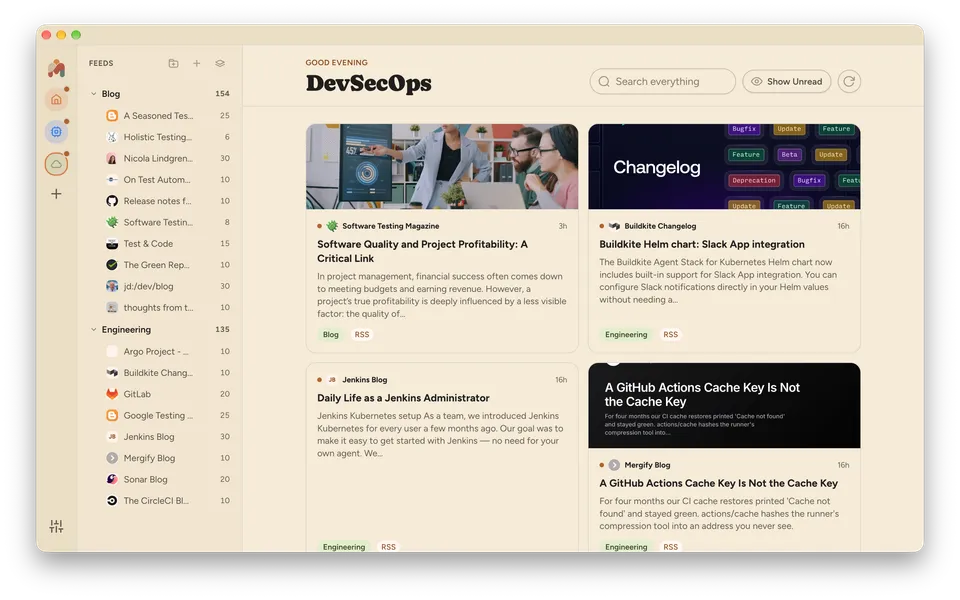This screenshot has width=960, height=600.
Task: Collapse the Engineering feed group
Action: click(94, 329)
